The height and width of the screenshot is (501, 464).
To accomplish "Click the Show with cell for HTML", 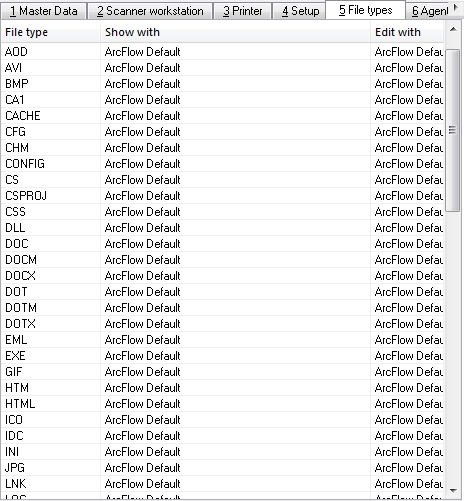I will point(235,404).
